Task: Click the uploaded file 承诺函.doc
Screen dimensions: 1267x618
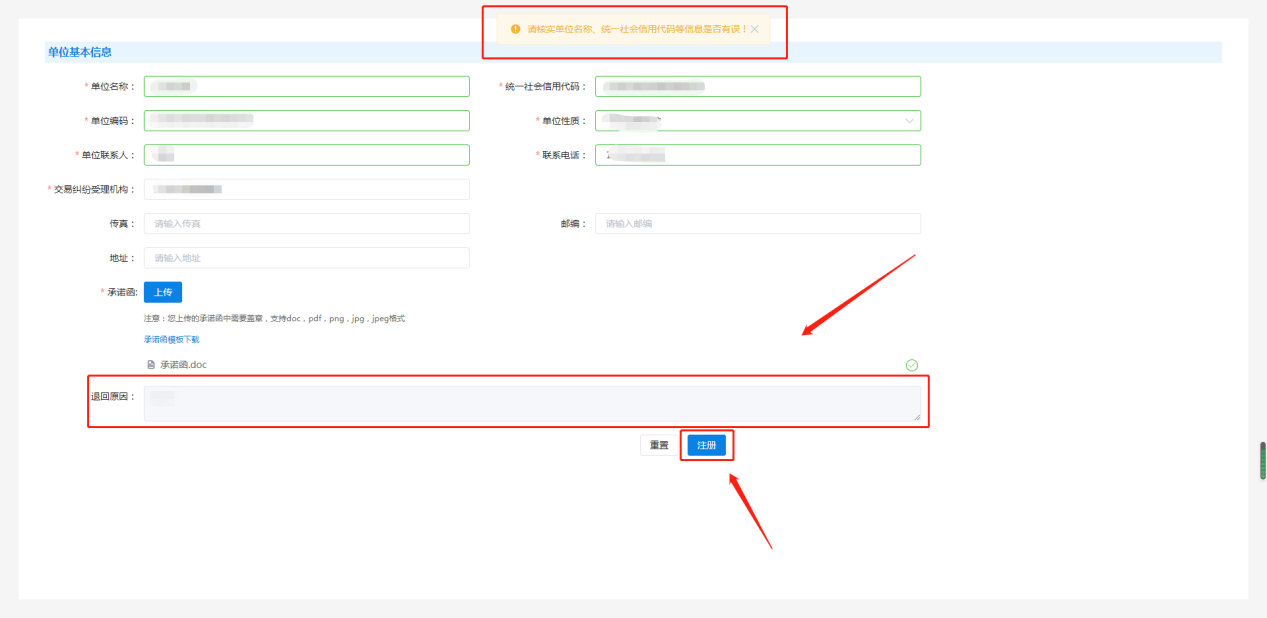Action: 183,365
